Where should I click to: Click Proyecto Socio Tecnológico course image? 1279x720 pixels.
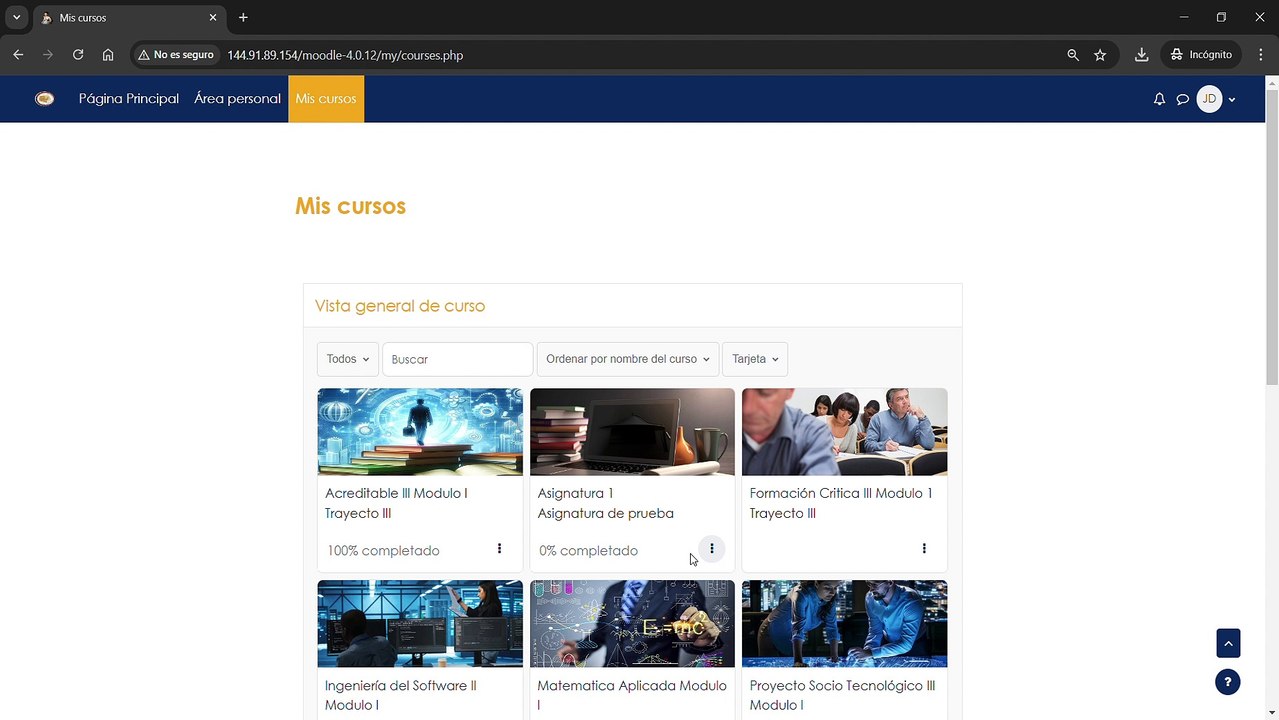click(845, 624)
